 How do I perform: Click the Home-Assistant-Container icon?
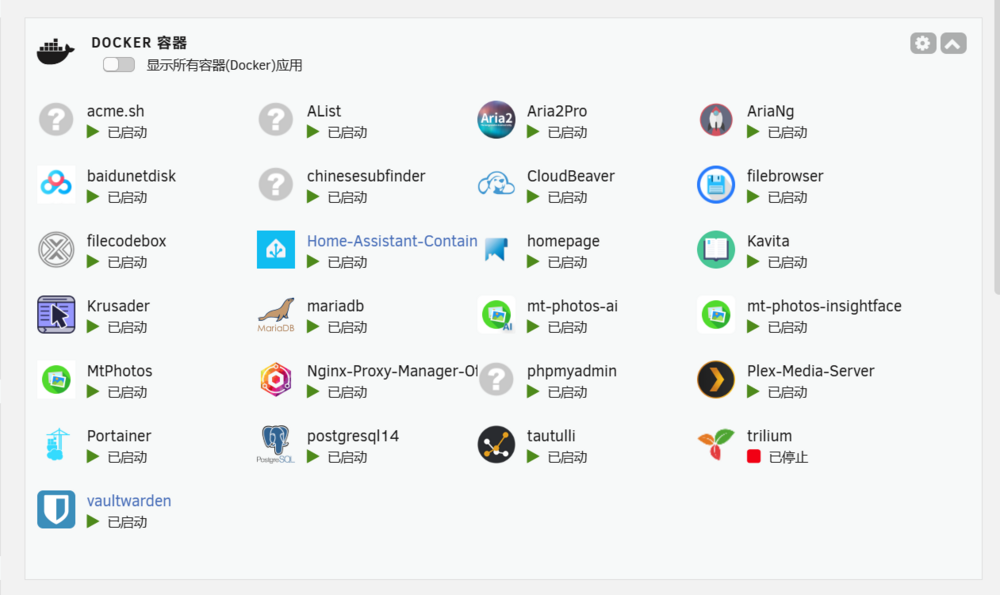(276, 249)
